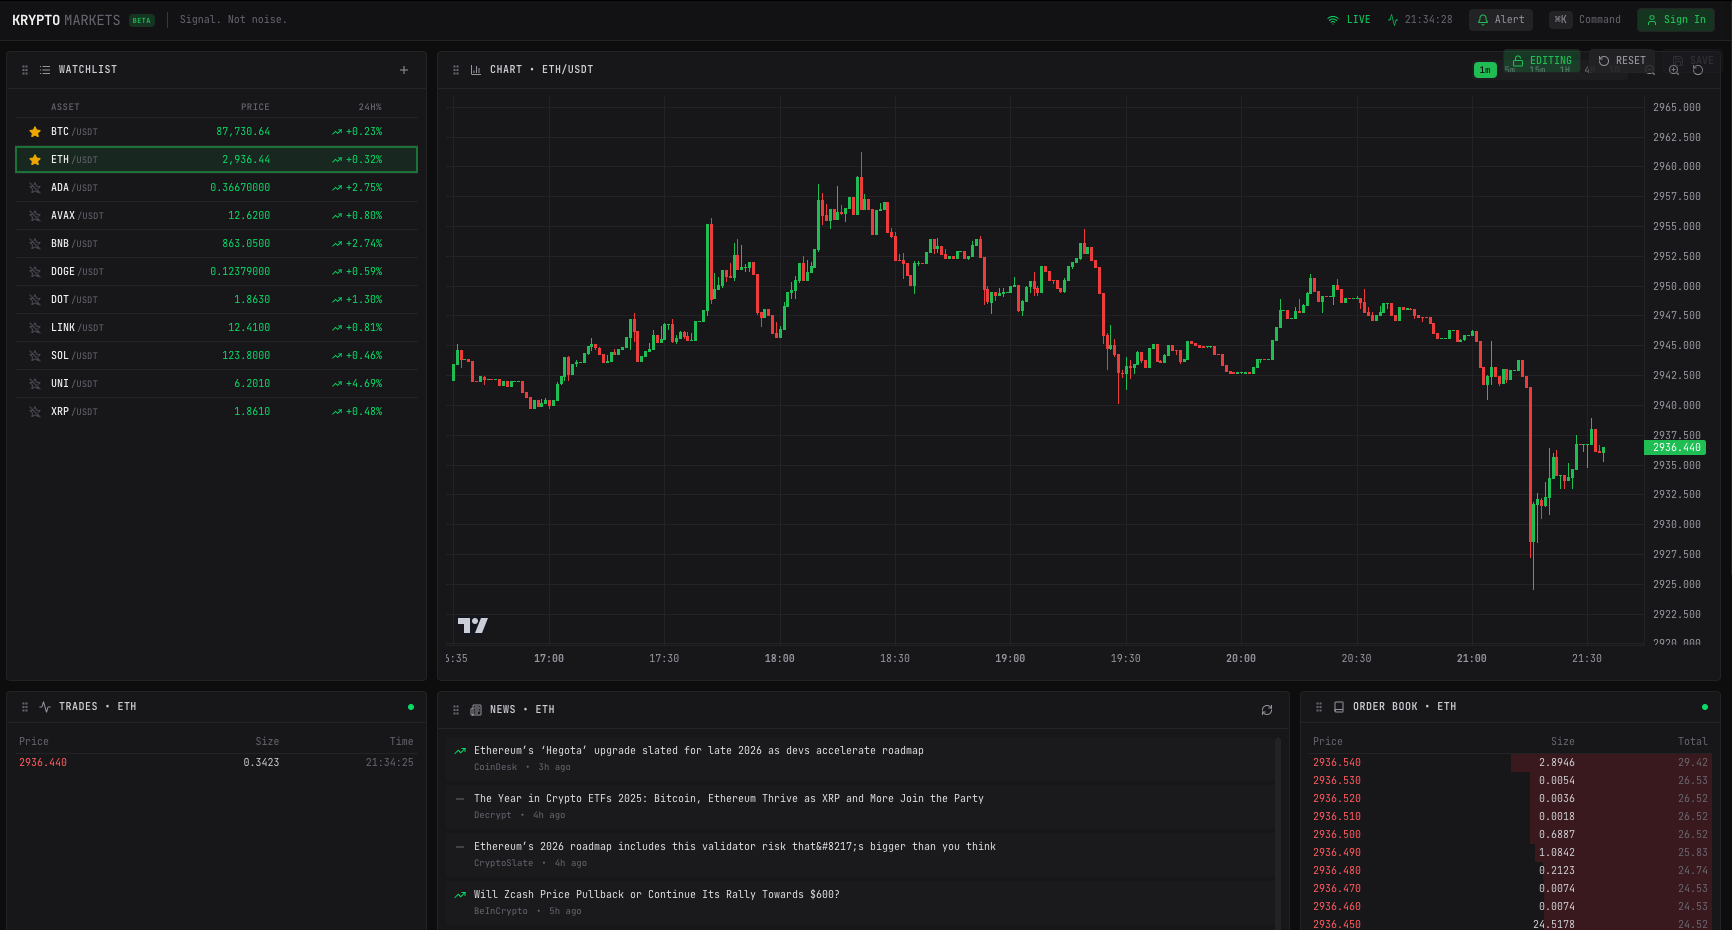Select the 1H timeframe

1565,71
